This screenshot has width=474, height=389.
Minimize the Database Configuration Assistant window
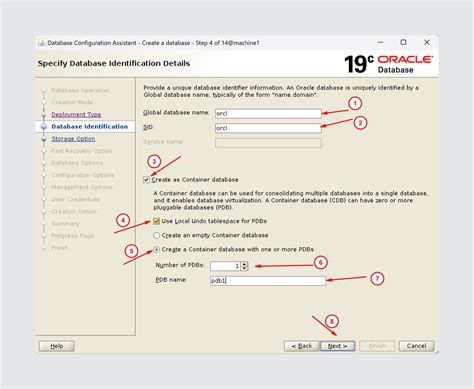[381, 42]
